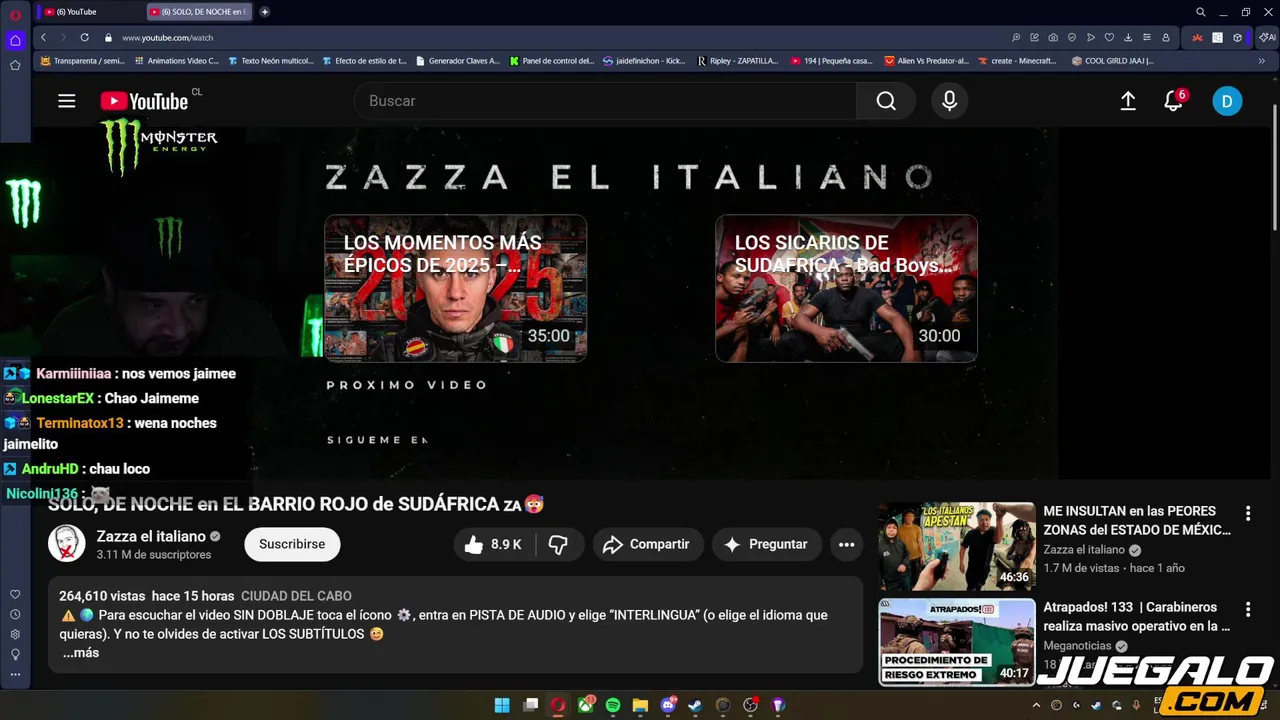Click the YouTube Buscar search field
1280x720 pixels.
tap(605, 101)
